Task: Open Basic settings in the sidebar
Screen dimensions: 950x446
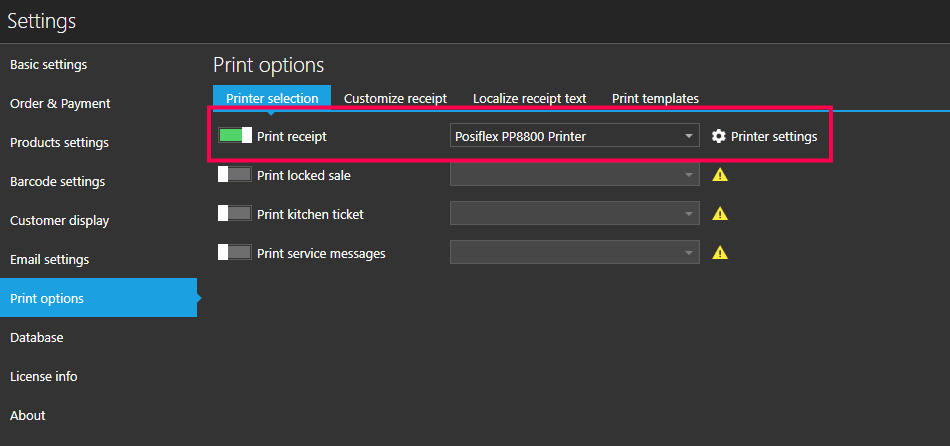Action: 48,65
